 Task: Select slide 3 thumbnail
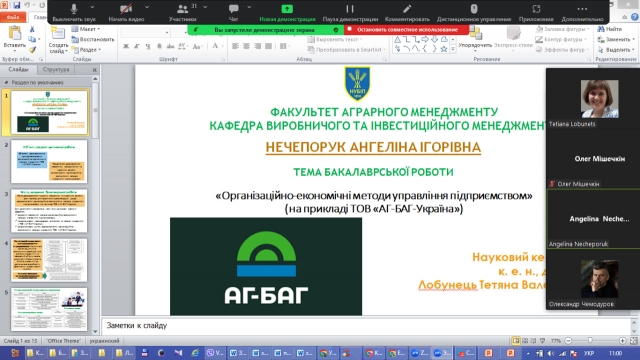[49, 211]
